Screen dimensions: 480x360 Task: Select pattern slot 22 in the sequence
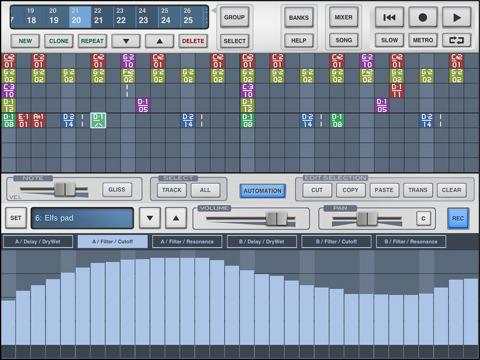coord(121,17)
